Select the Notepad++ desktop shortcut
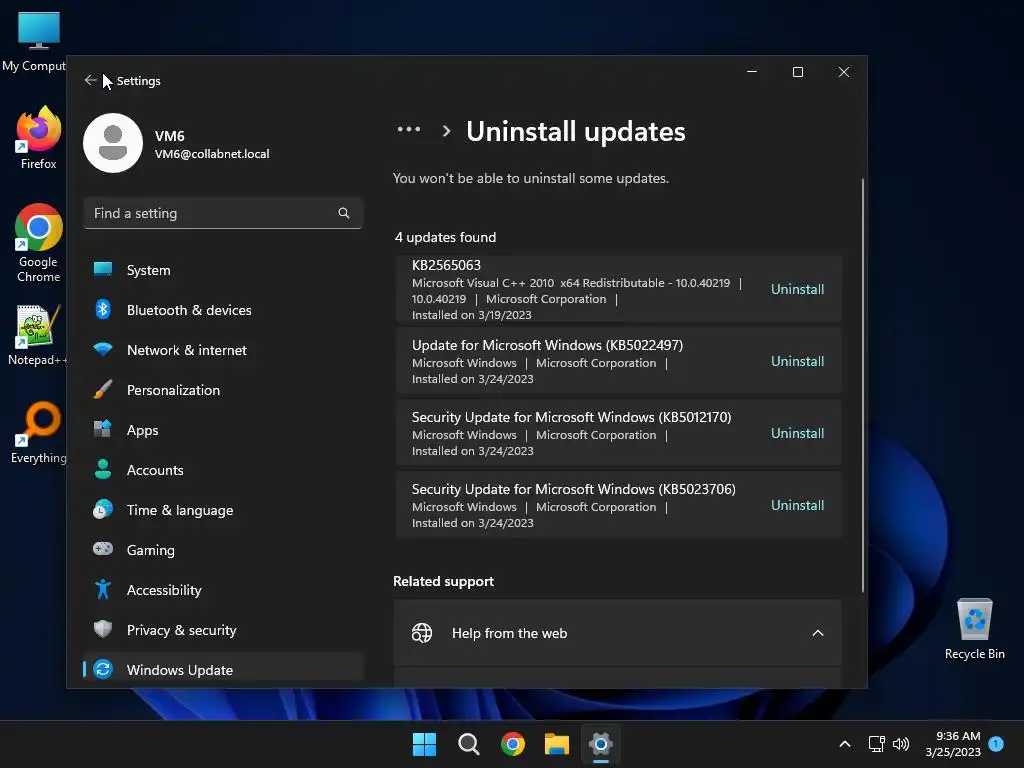Image resolution: width=1024 pixels, height=768 pixels. [x=37, y=335]
